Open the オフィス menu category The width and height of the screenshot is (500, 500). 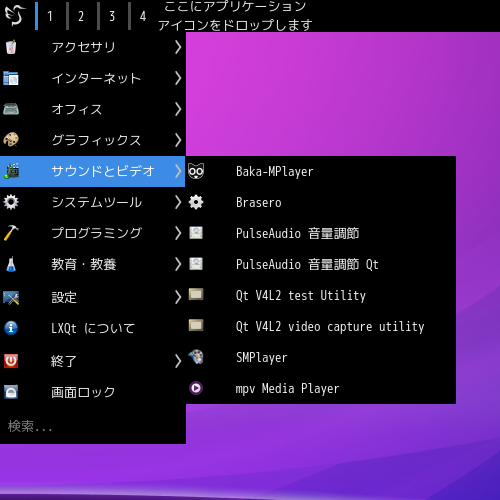[x=93, y=109]
